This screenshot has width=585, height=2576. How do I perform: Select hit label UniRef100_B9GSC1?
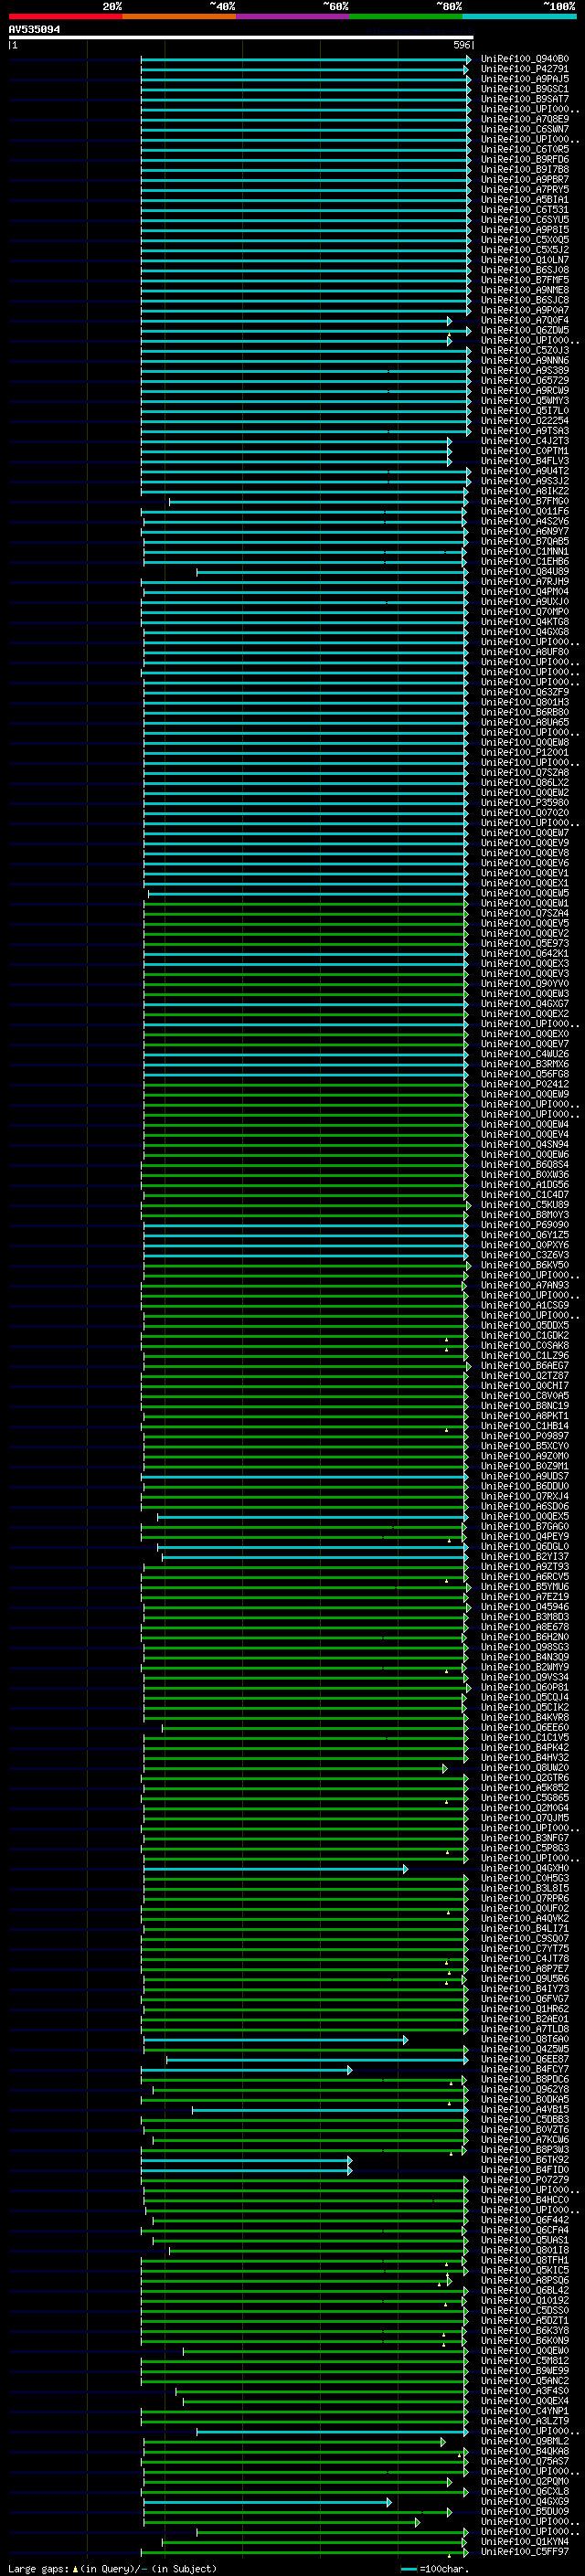coord(525,89)
